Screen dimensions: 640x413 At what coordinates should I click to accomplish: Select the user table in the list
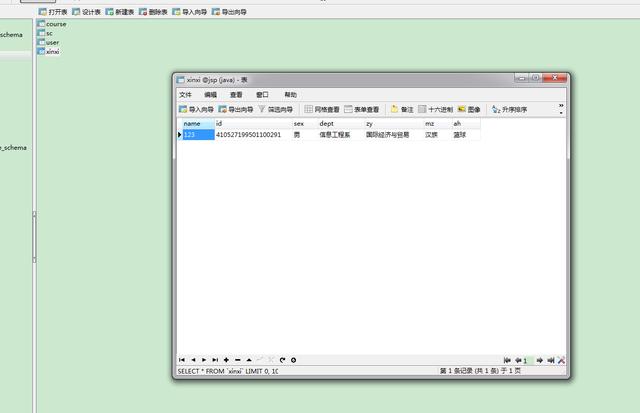point(49,42)
